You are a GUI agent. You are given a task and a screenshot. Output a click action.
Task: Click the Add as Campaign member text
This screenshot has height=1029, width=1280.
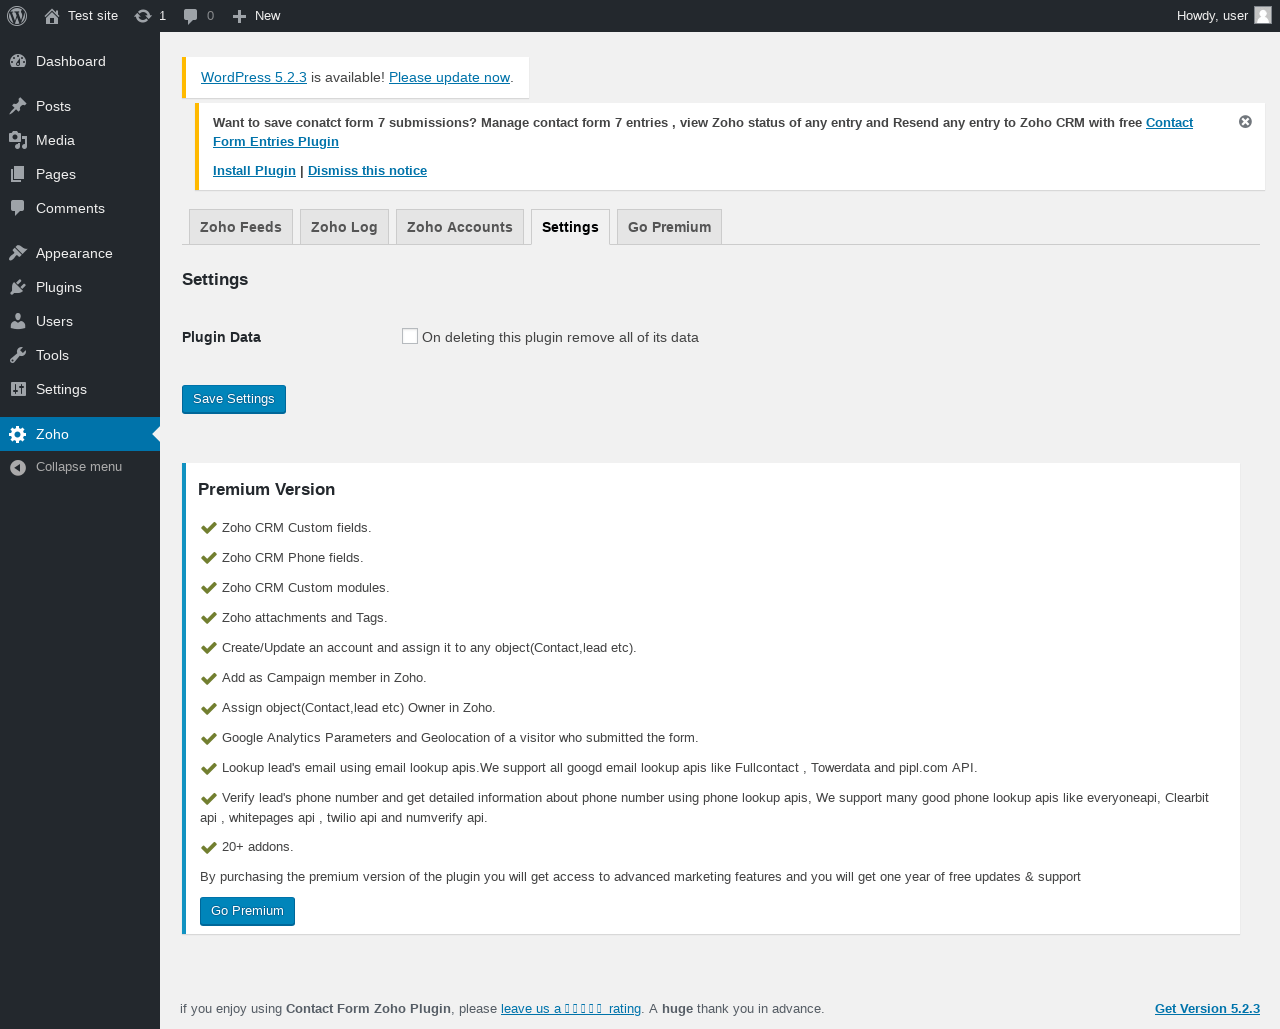tap(324, 678)
